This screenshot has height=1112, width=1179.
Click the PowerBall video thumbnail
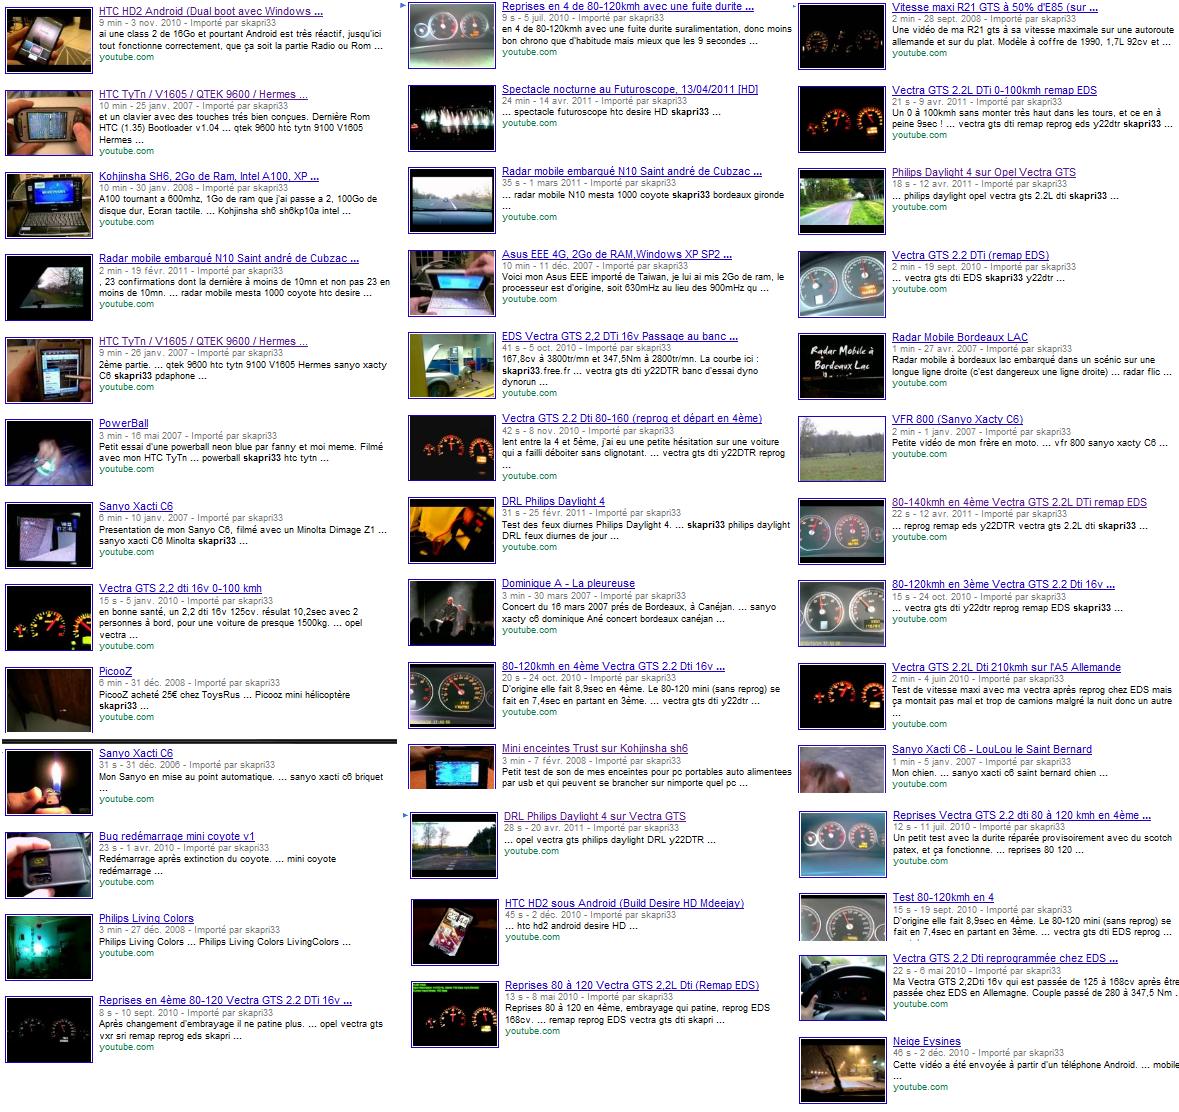coord(49,453)
